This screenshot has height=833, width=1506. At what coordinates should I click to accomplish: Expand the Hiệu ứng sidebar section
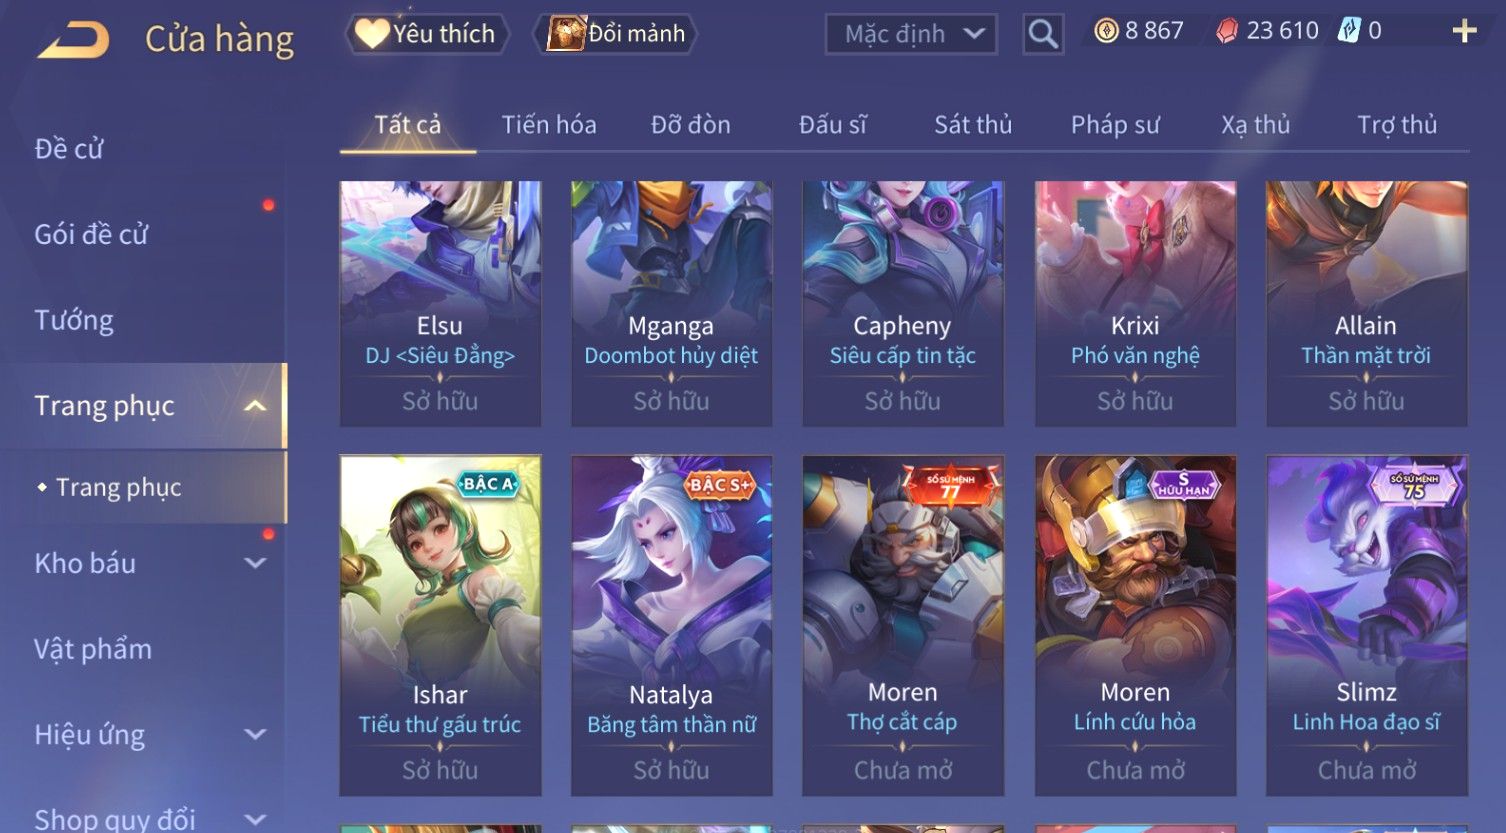click(256, 734)
